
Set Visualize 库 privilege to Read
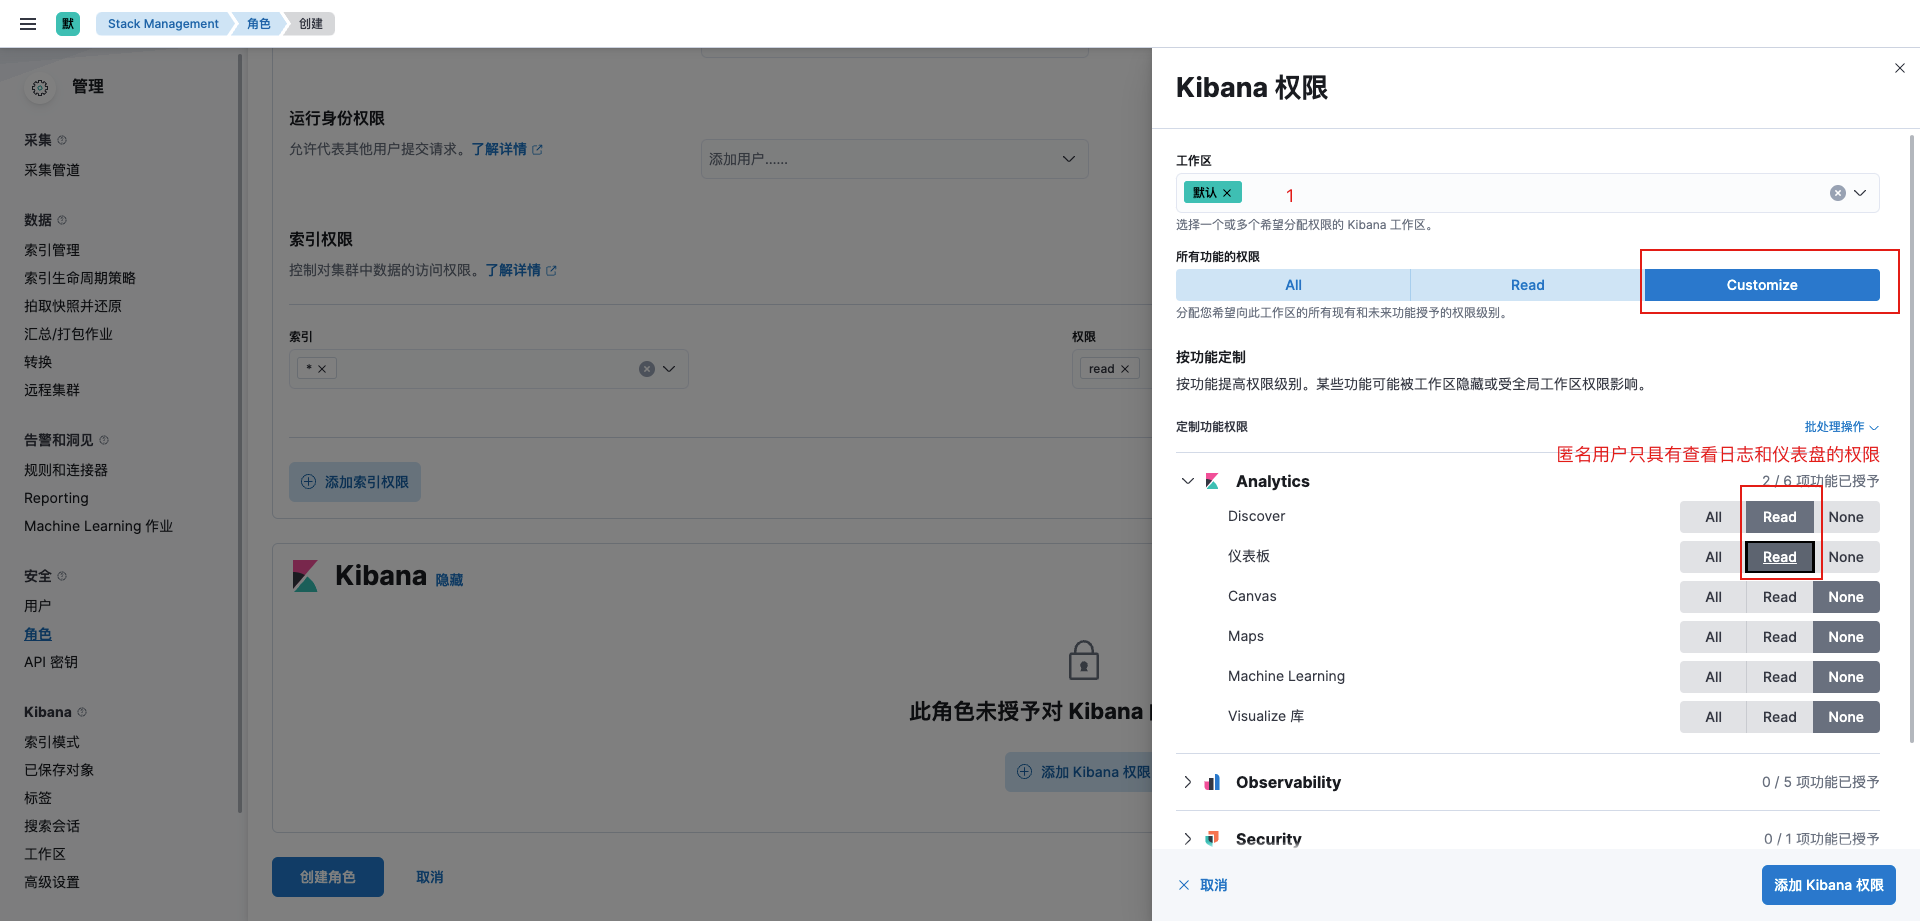click(1779, 717)
